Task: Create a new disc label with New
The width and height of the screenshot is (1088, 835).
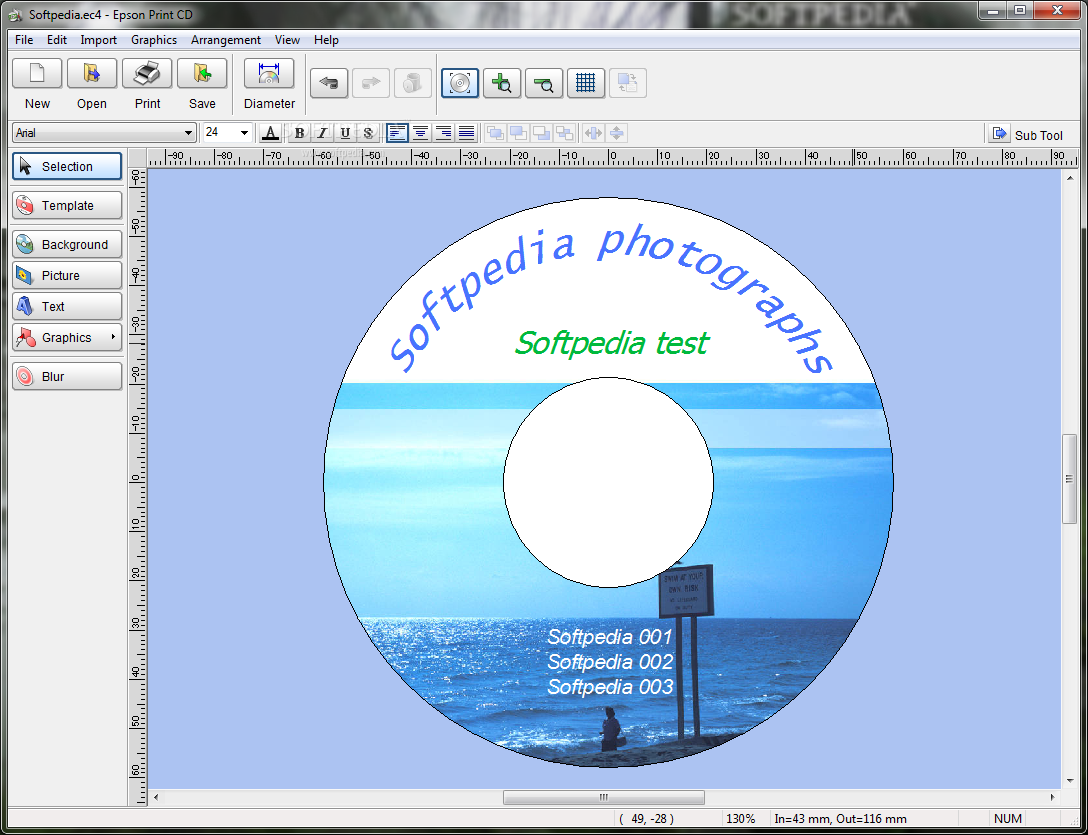Action: point(37,73)
